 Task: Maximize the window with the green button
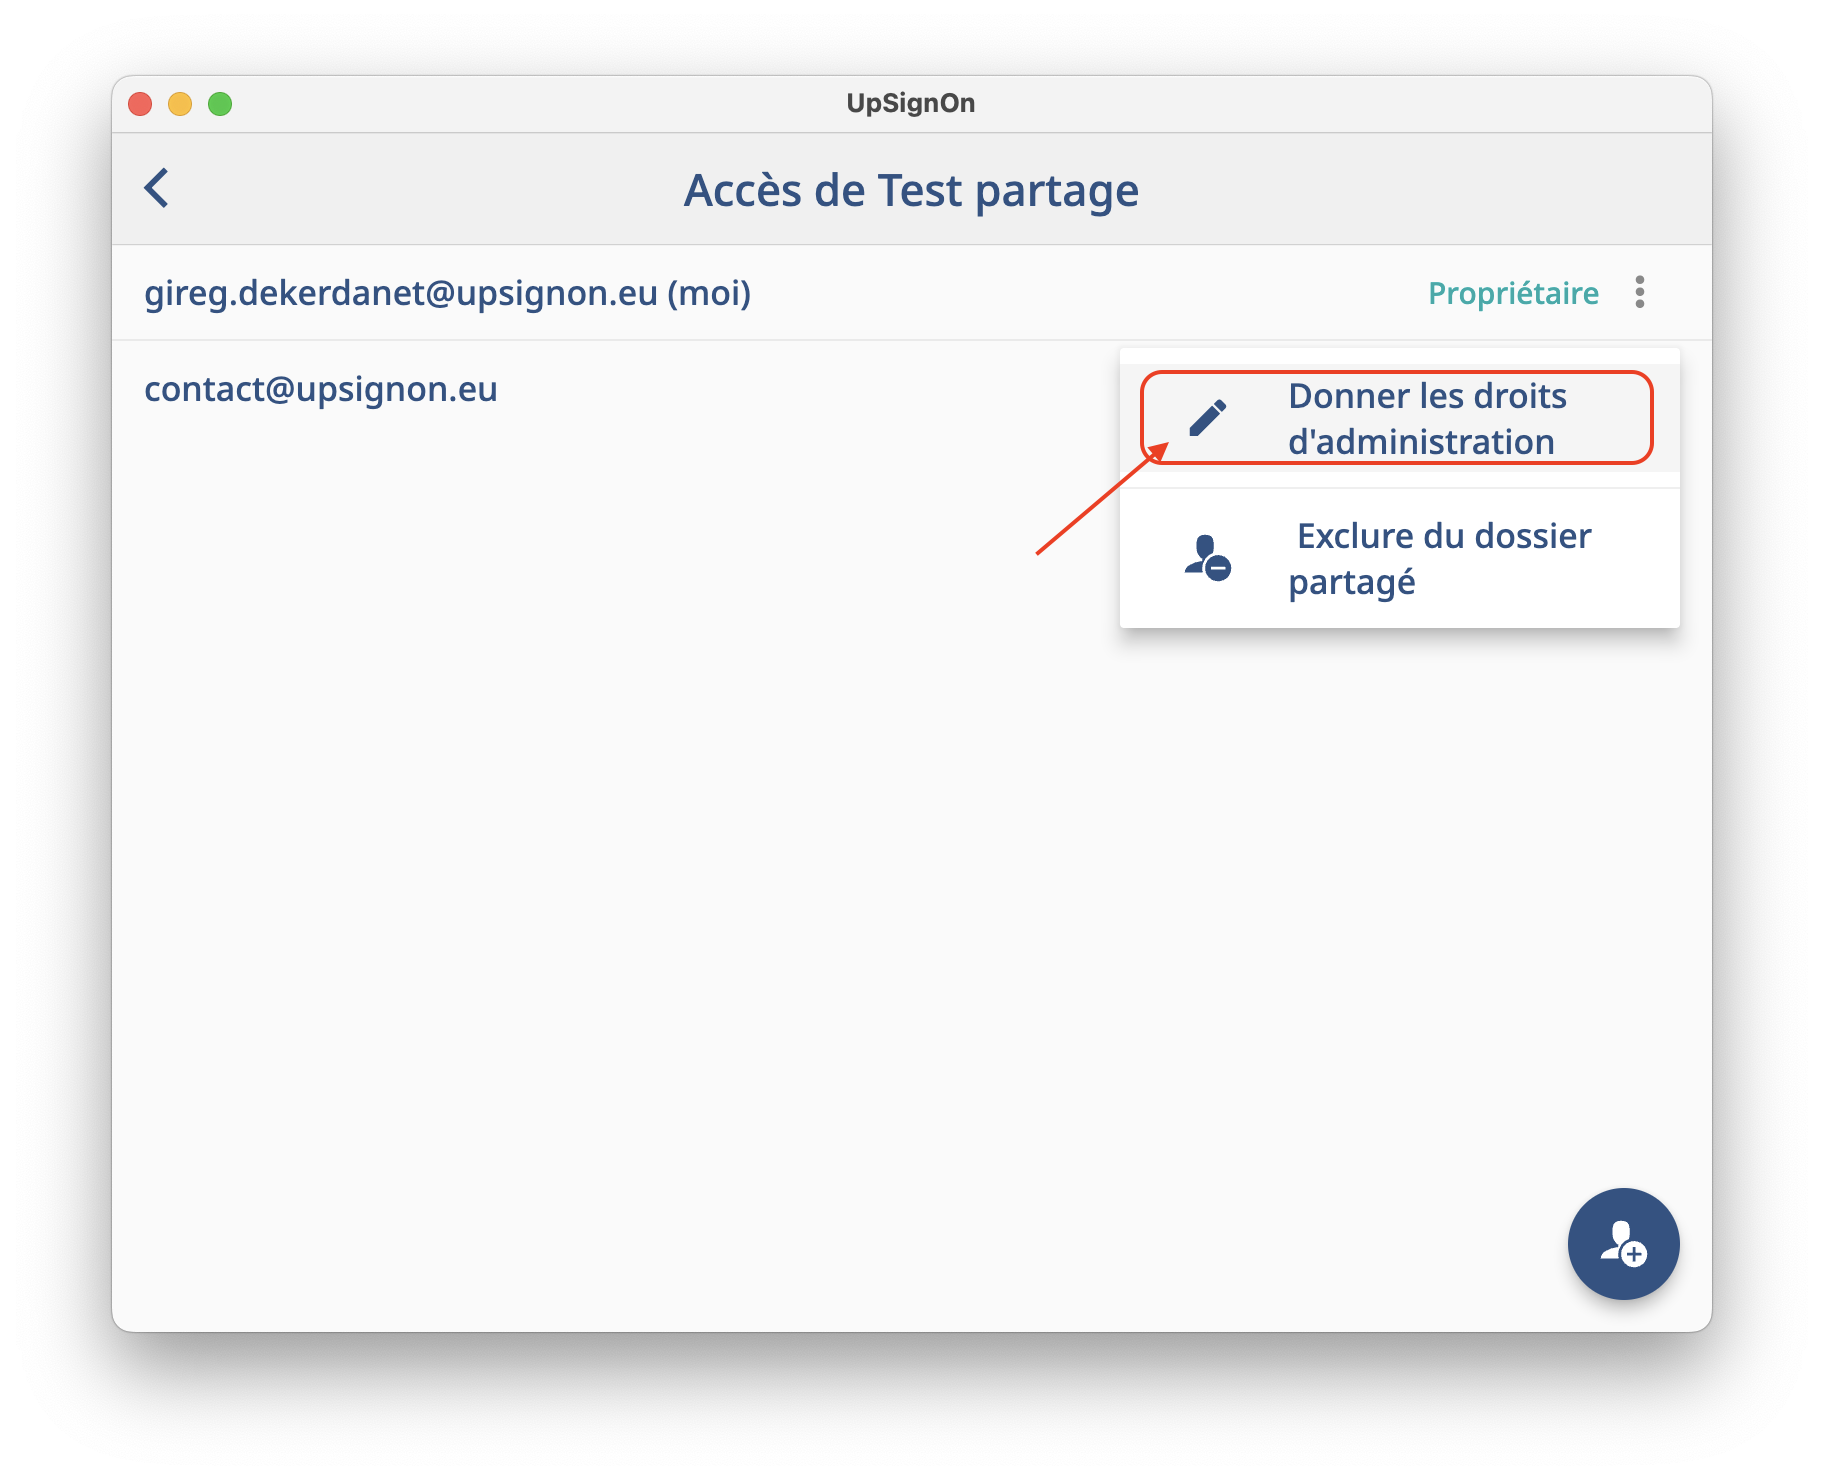(220, 104)
